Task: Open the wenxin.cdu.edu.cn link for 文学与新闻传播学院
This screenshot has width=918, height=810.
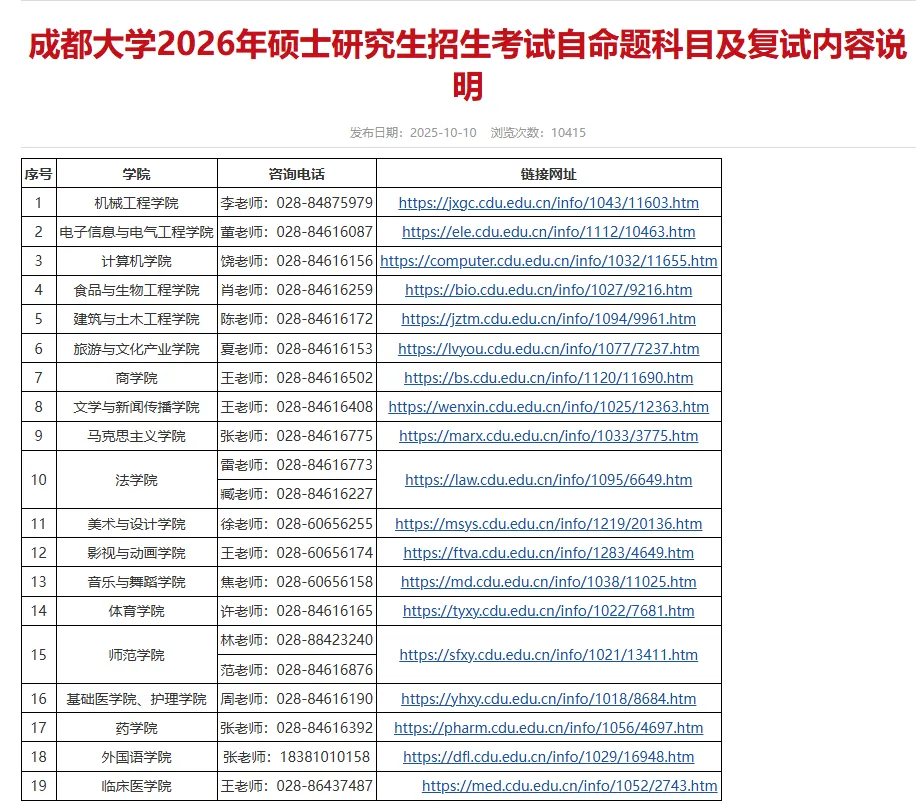Action: 549,407
